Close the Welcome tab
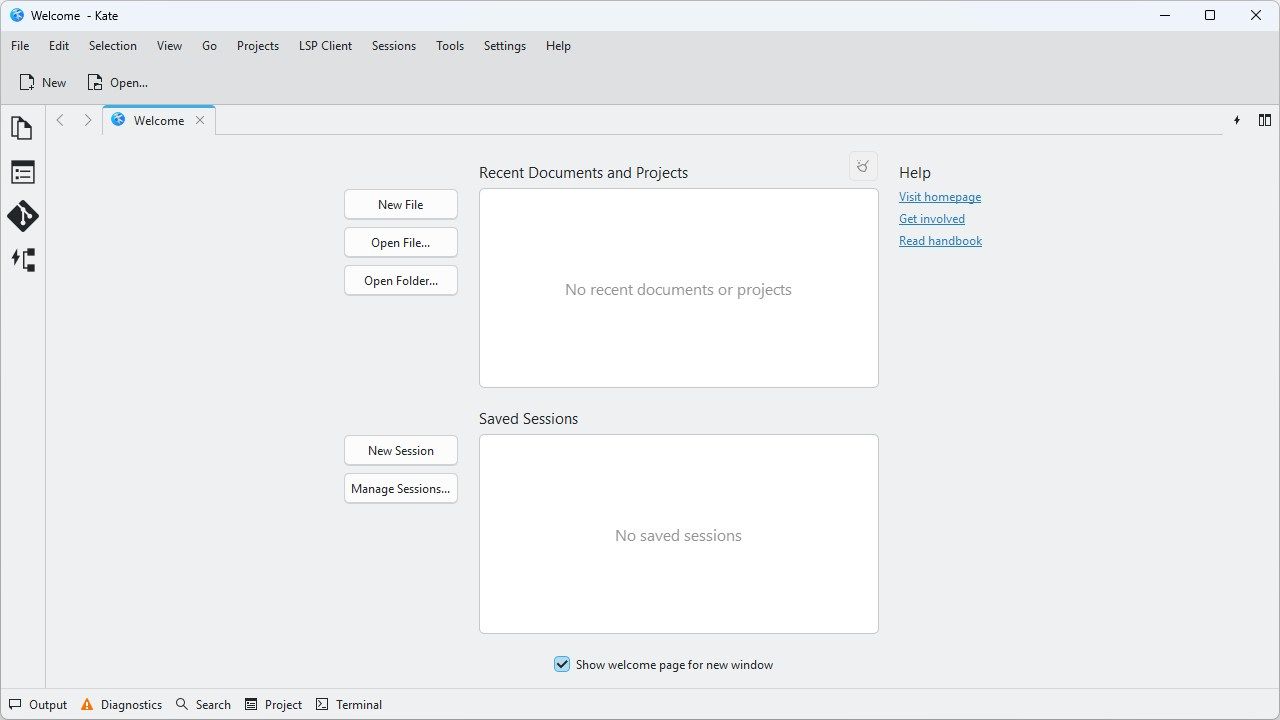This screenshot has width=1280, height=720. pyautogui.click(x=200, y=120)
